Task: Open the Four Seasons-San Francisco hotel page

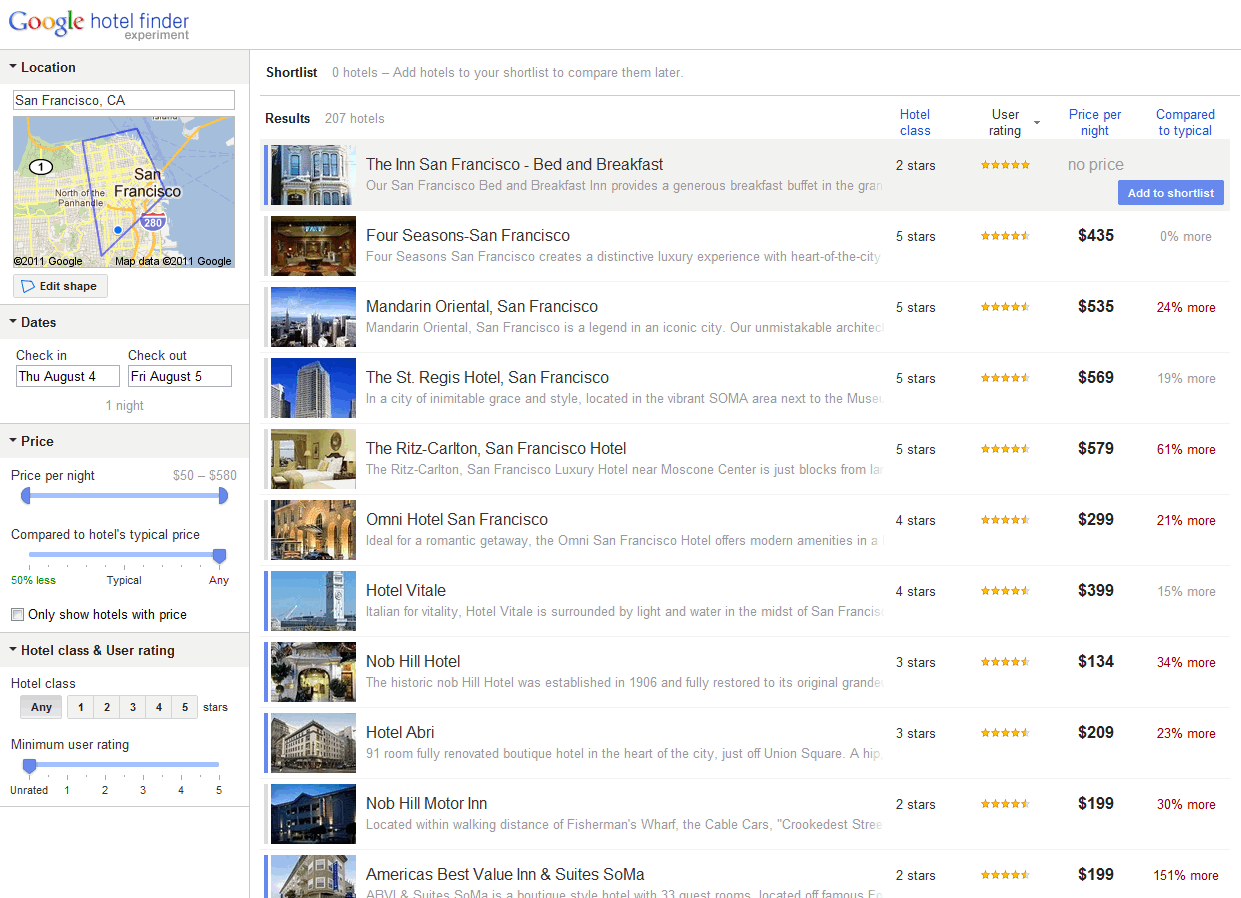Action: (x=468, y=235)
